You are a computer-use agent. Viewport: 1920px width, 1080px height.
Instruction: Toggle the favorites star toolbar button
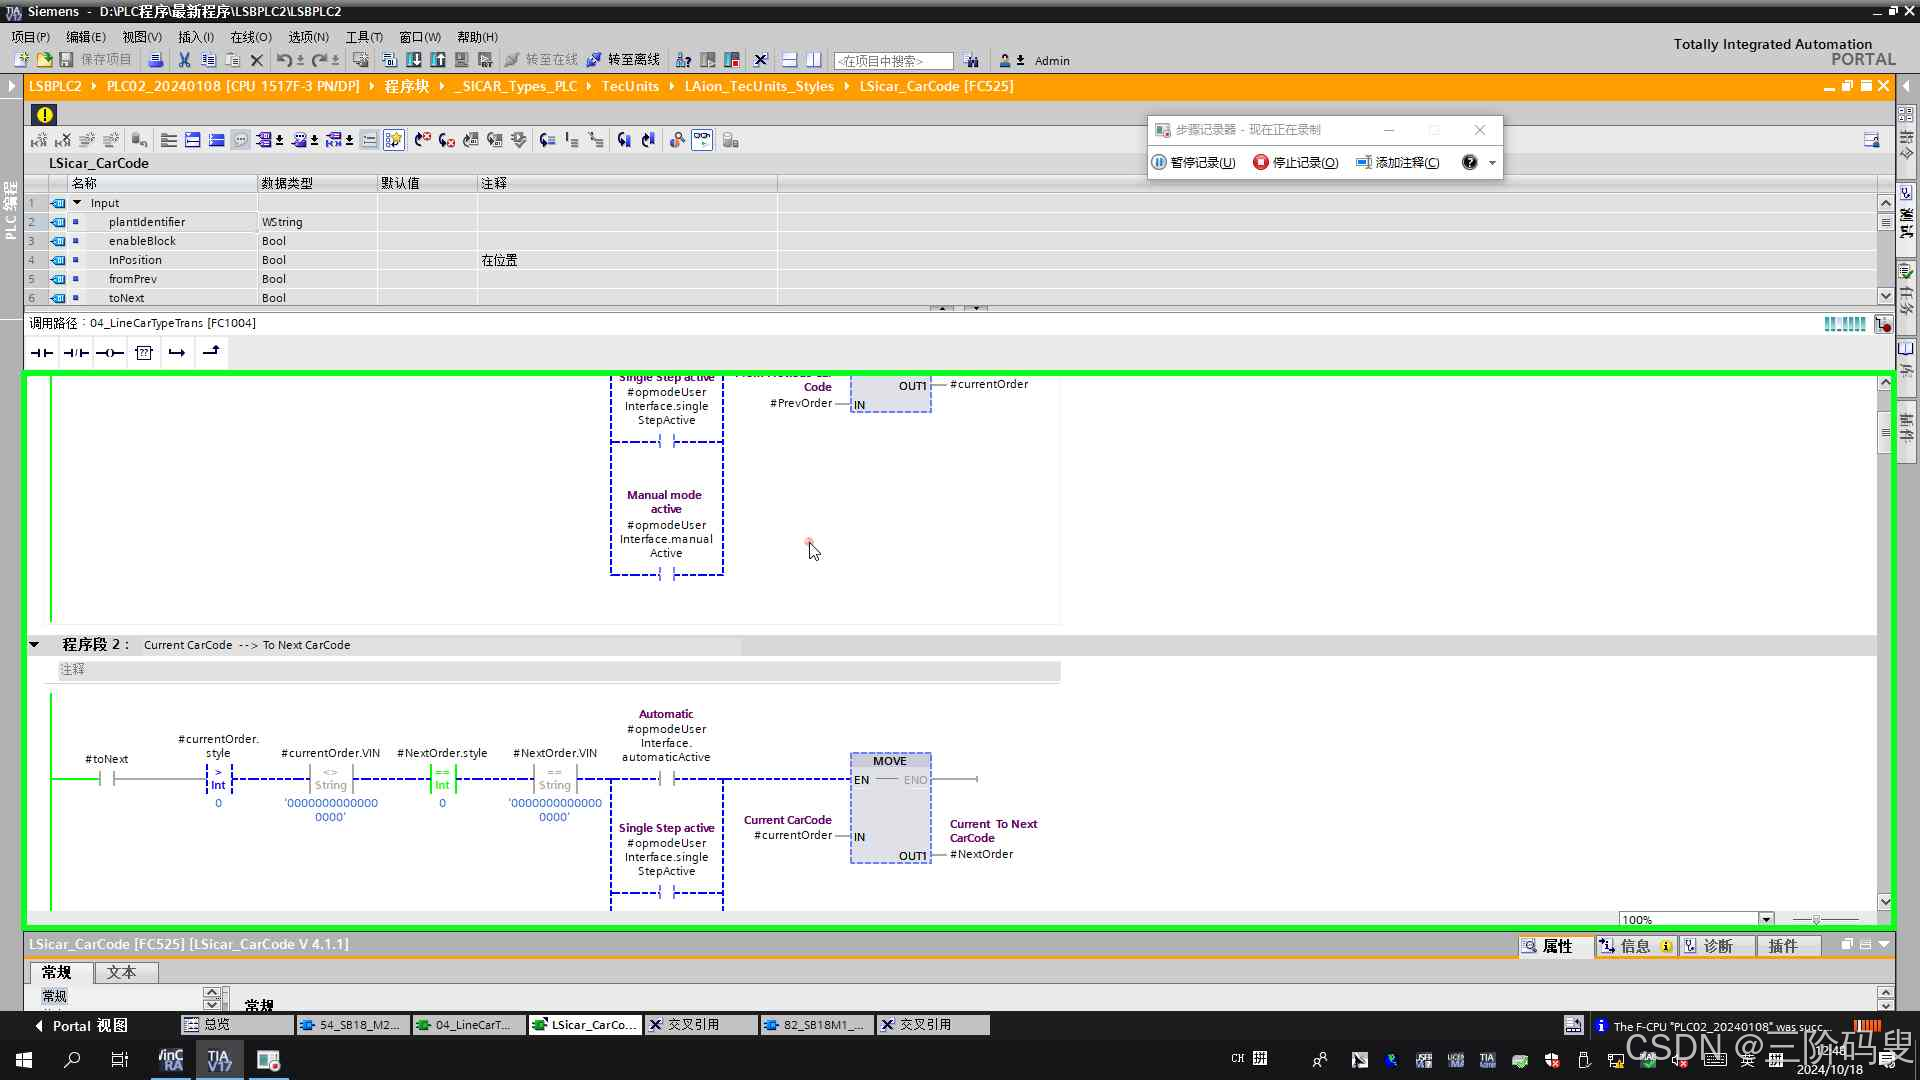(x=394, y=140)
